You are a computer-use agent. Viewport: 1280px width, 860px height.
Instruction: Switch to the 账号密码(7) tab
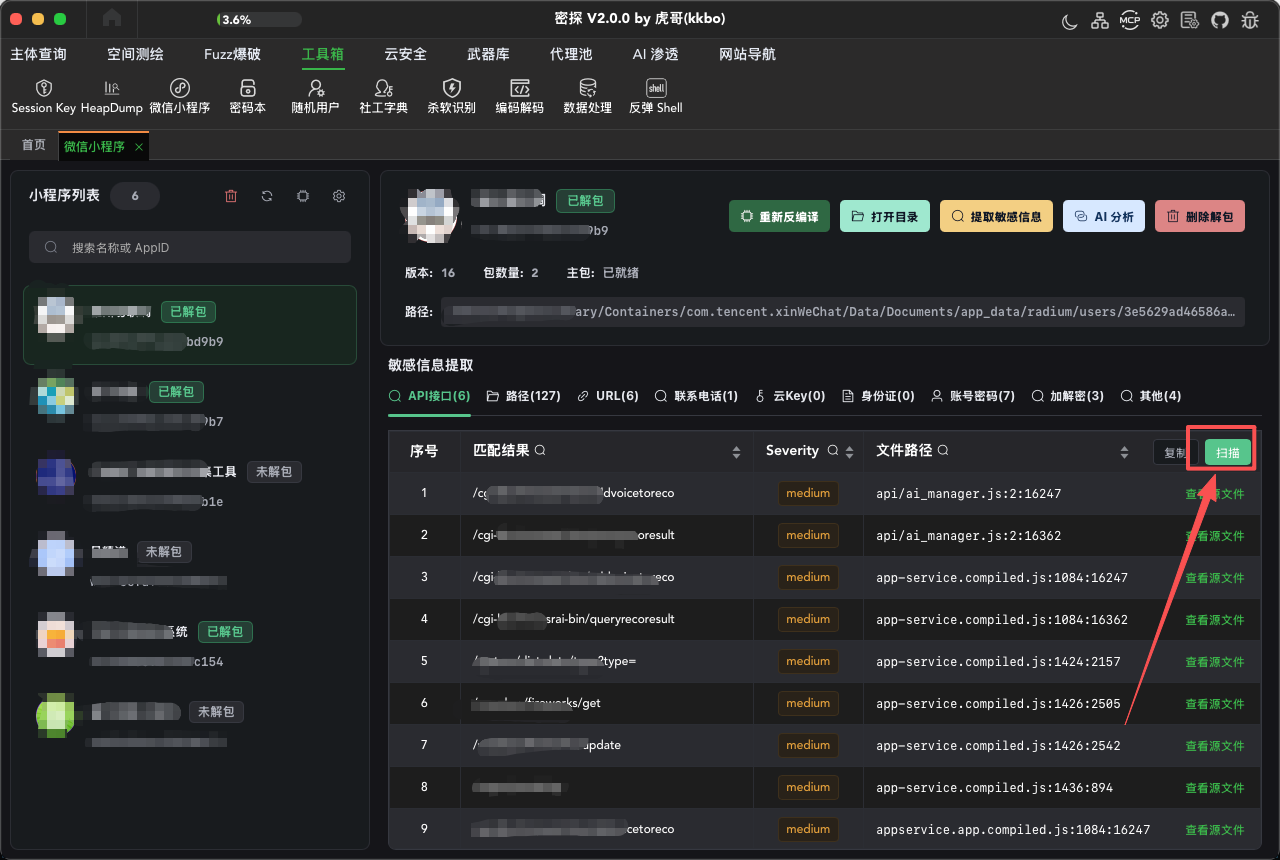973,396
